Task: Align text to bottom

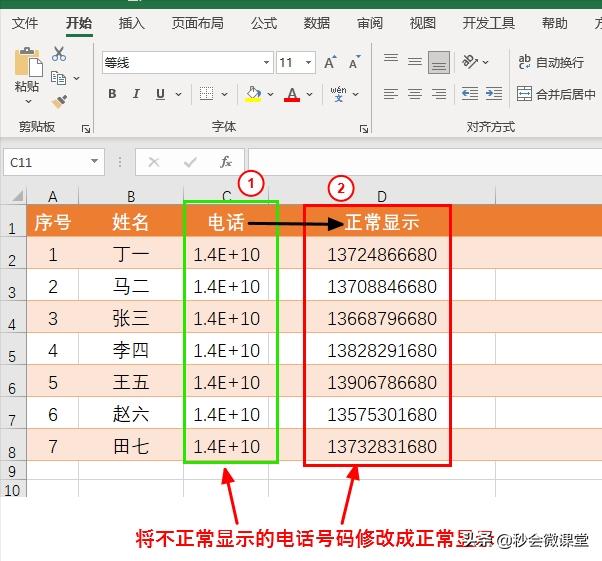Action: pyautogui.click(x=439, y=62)
